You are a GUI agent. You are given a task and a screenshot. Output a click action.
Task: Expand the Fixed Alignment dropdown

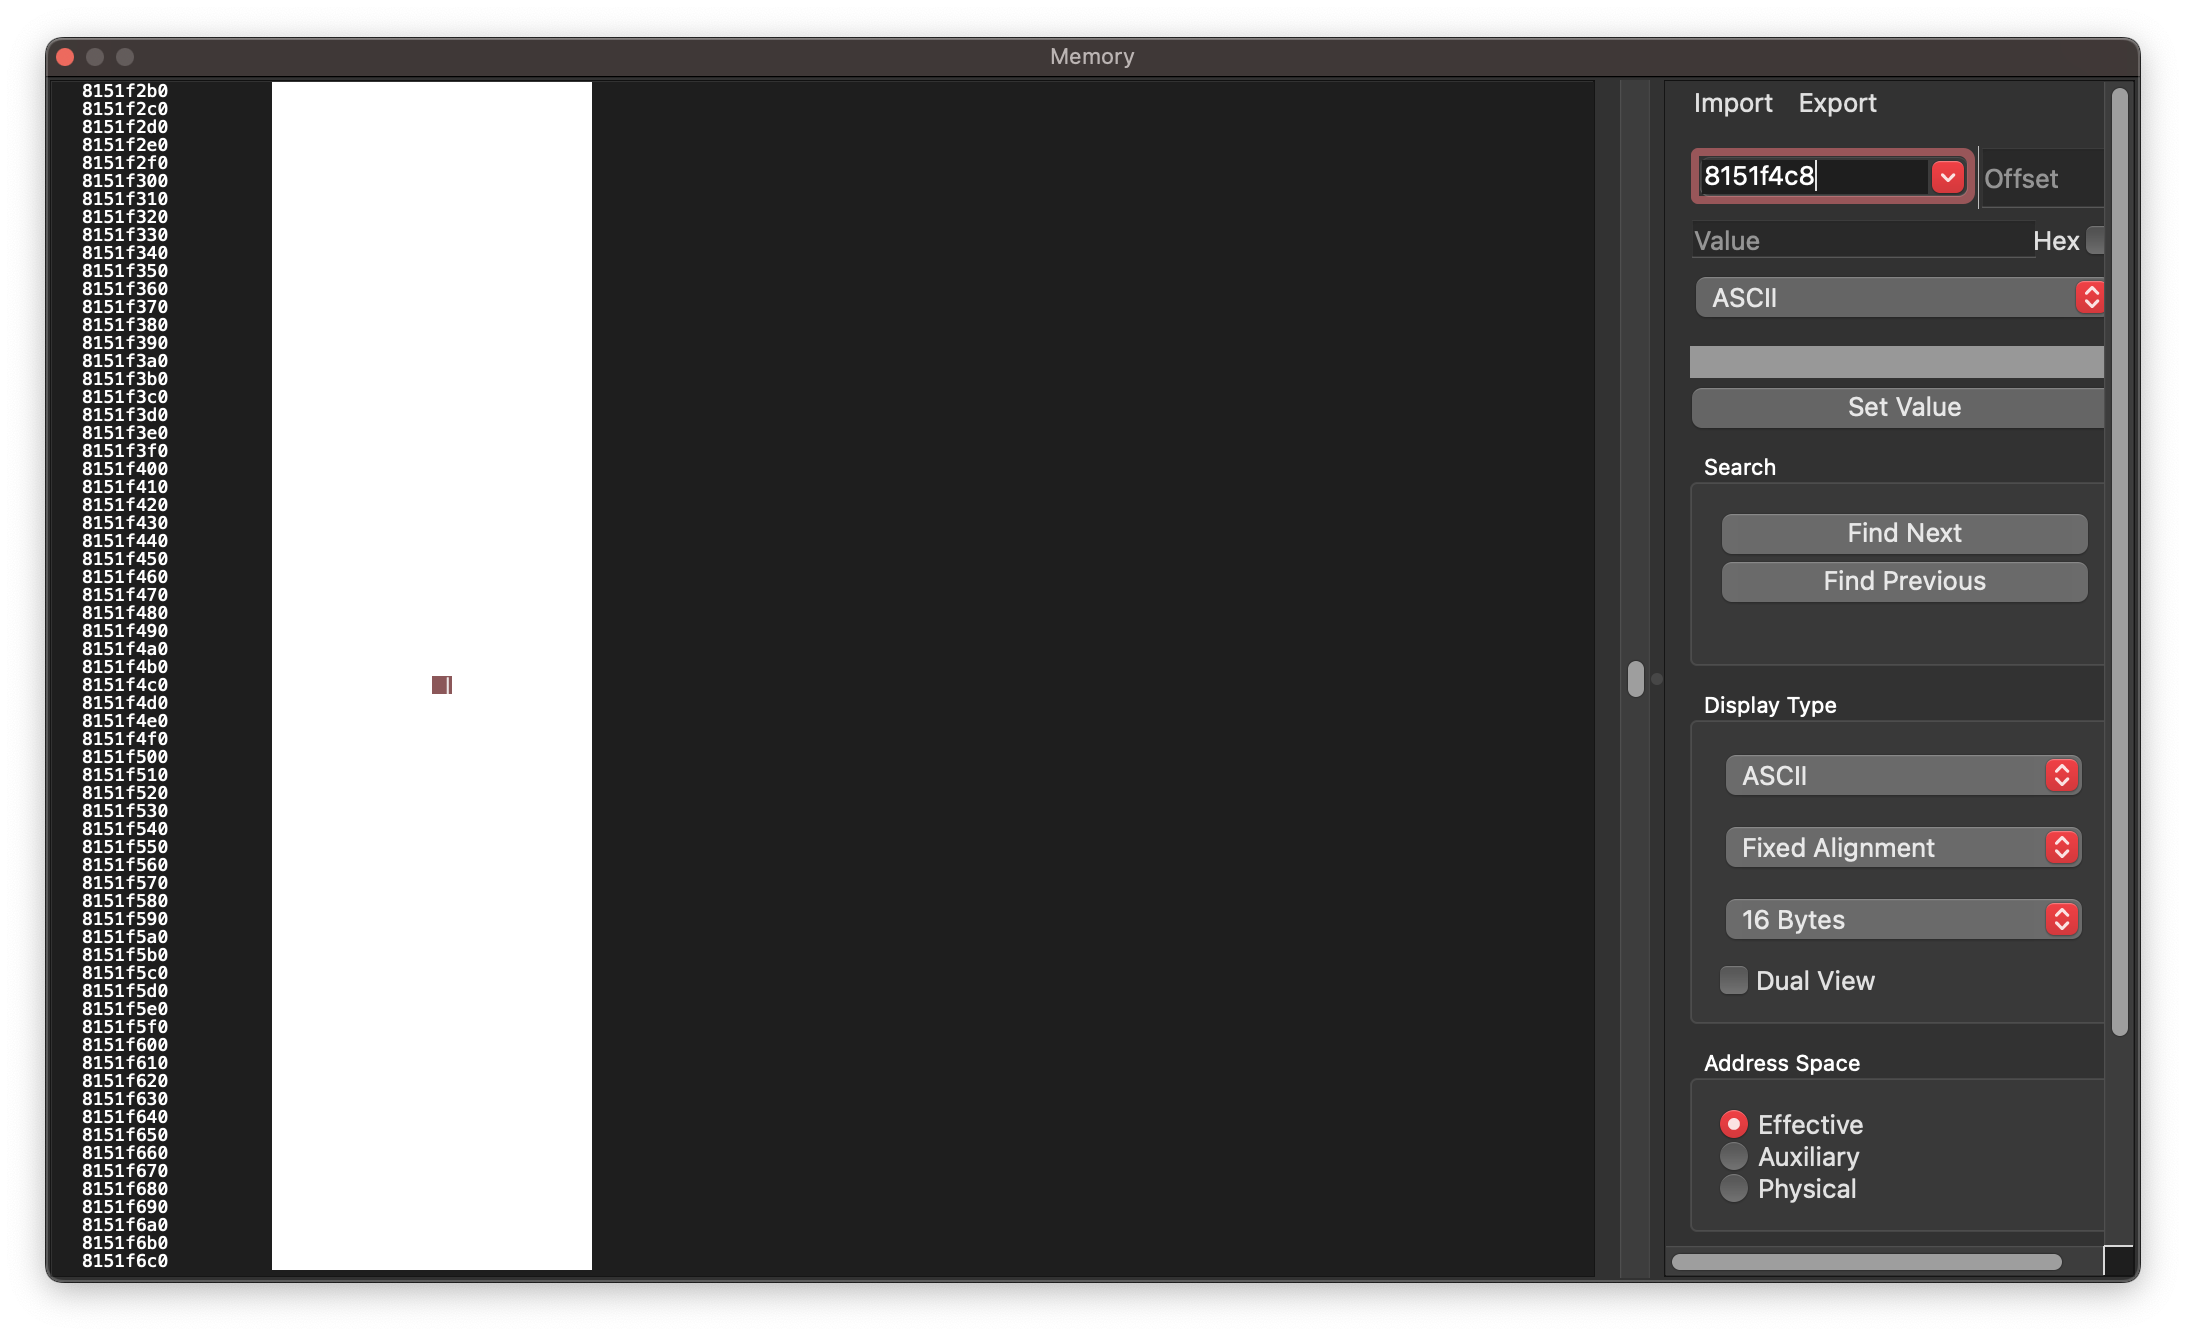coord(1902,848)
